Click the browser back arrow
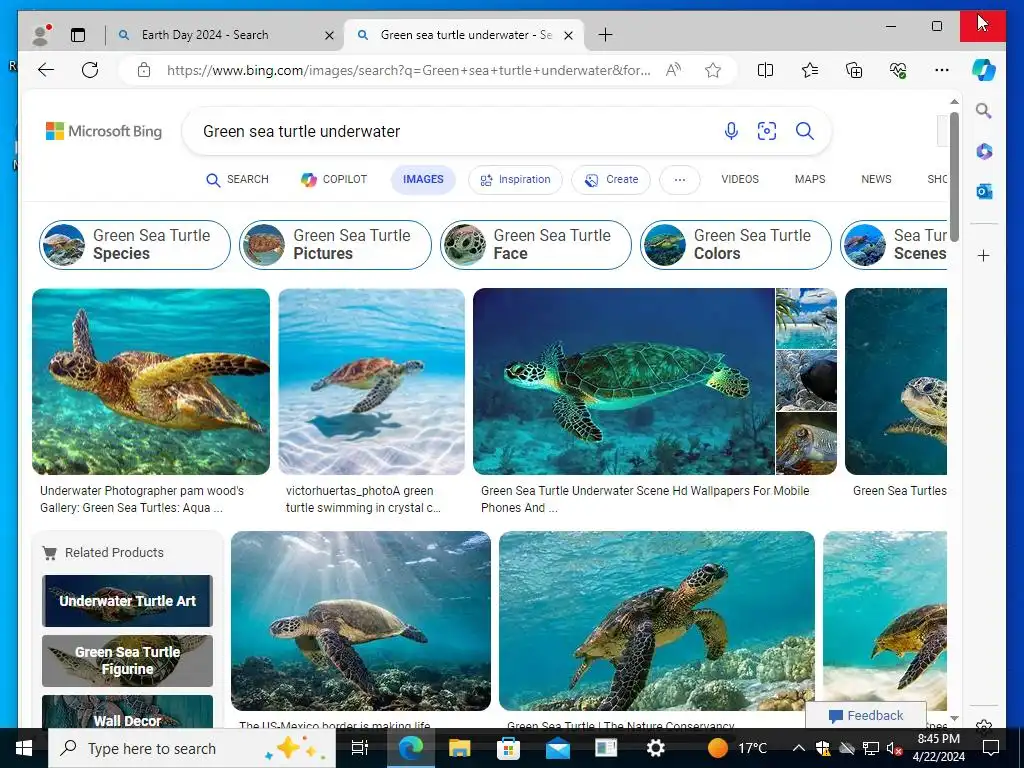The image size is (1024, 768). 46,70
